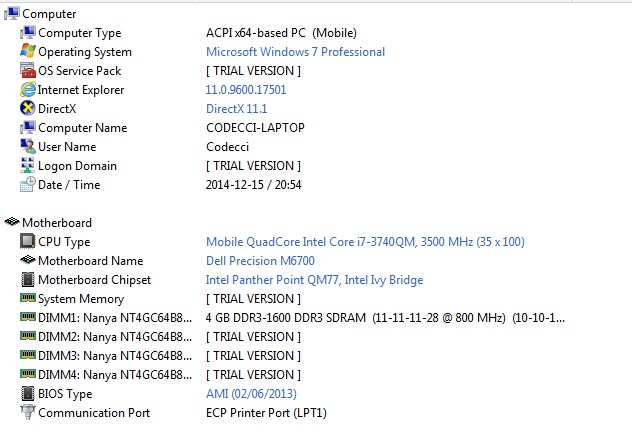Click the Internet Explorer version link
632x440 pixels.
pyautogui.click(x=246, y=90)
